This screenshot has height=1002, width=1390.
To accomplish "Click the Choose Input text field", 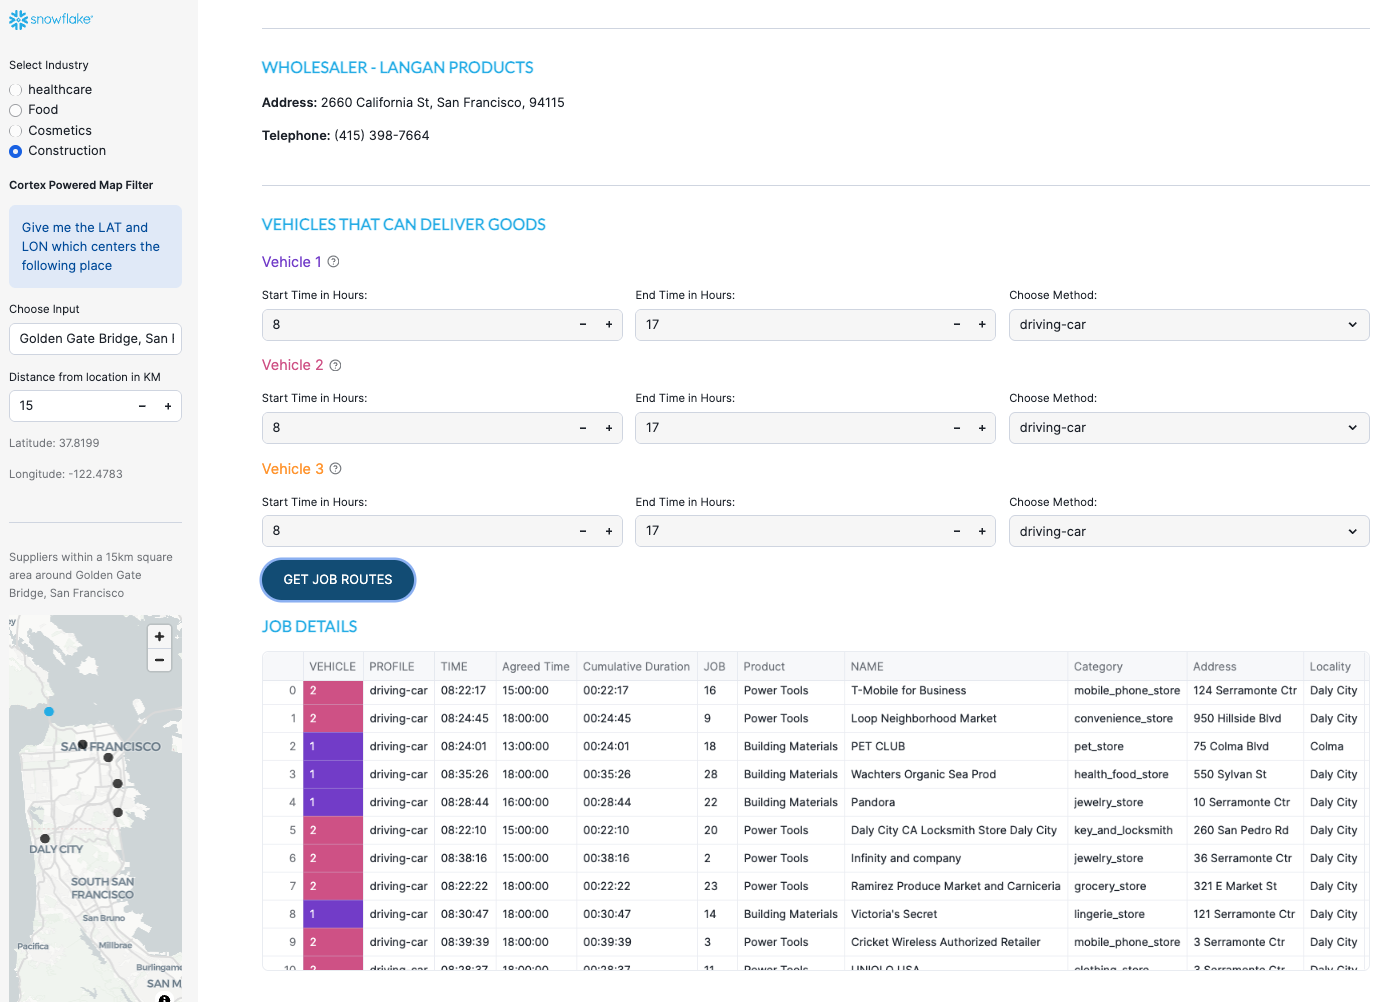I will 95,339.
